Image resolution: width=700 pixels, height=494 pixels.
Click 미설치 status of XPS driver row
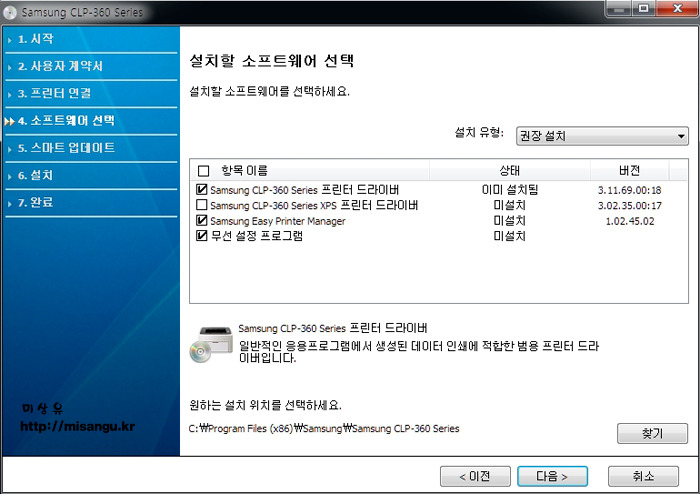(x=509, y=205)
